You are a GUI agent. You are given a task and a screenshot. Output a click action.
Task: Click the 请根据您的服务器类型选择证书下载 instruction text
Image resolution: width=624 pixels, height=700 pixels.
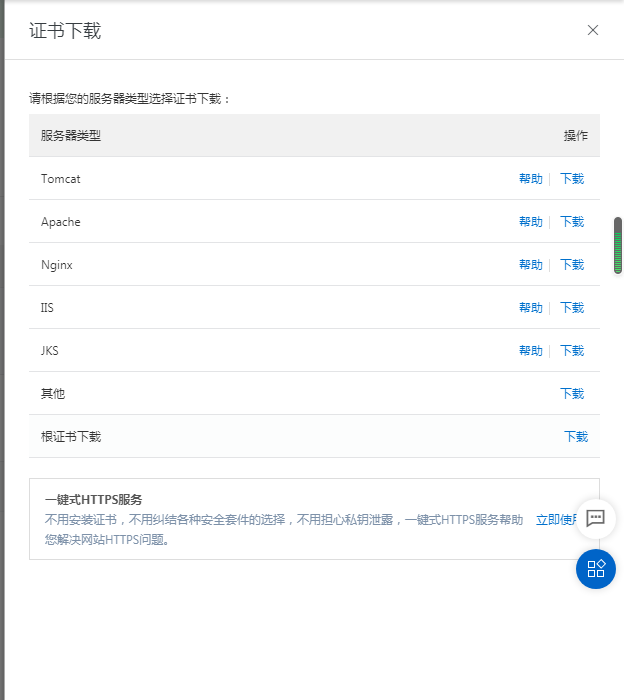pos(129,99)
